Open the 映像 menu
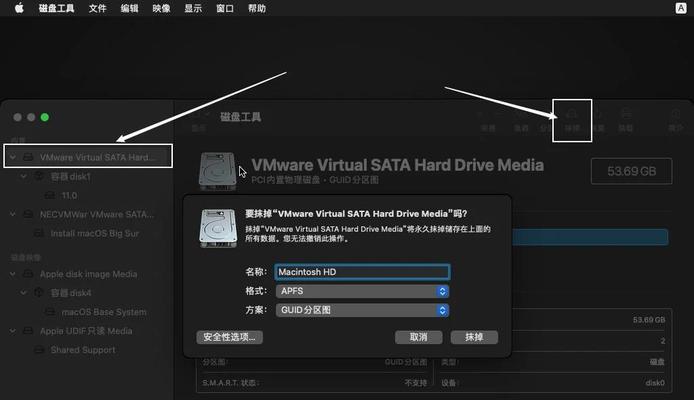694x400 pixels. click(161, 8)
